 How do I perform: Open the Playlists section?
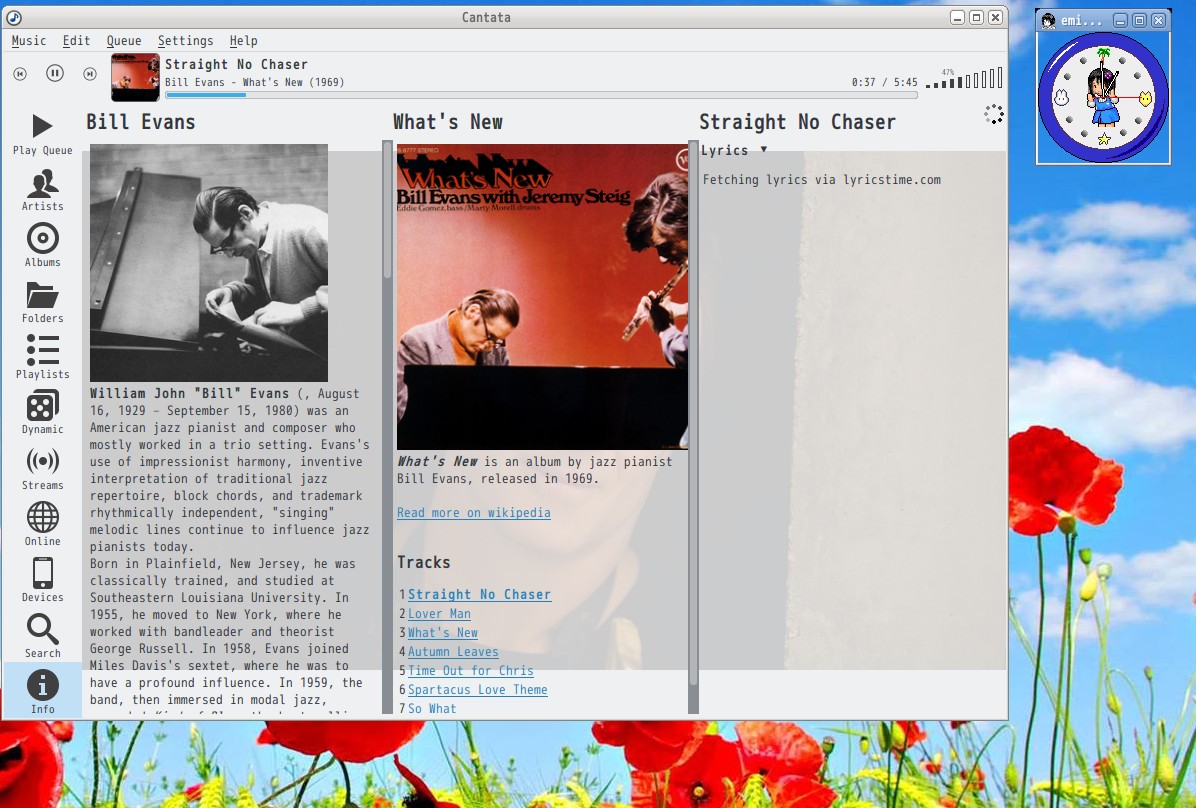[42, 357]
